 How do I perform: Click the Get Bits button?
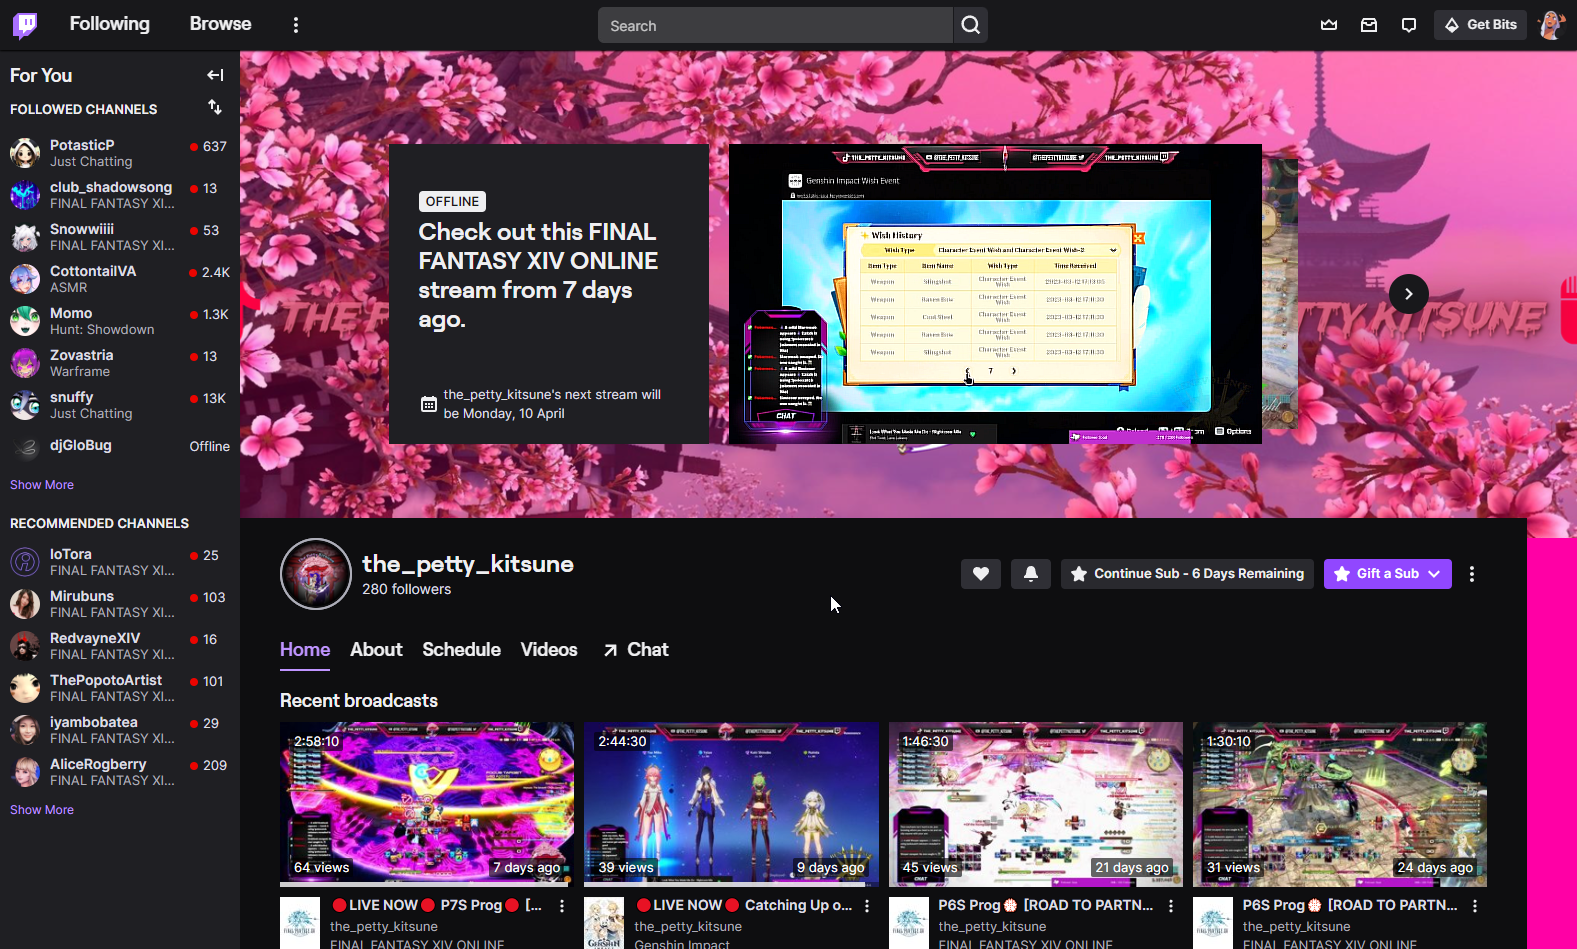click(1481, 25)
